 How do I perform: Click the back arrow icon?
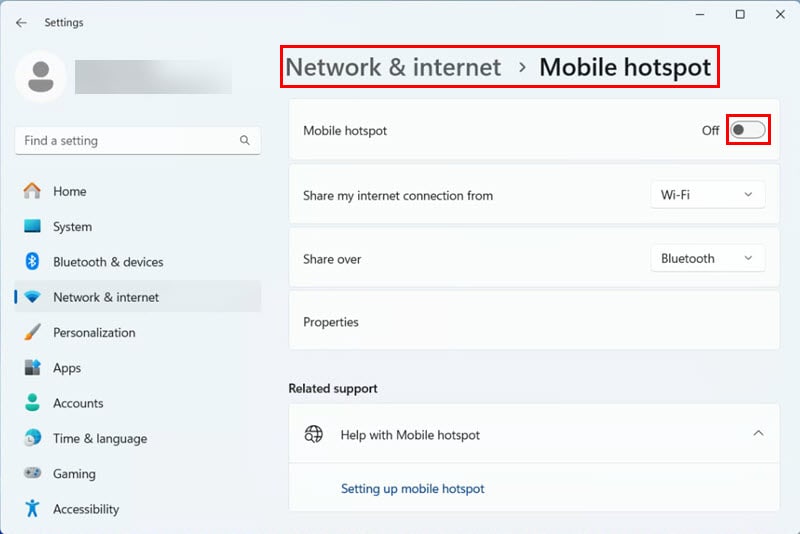tap(21, 22)
